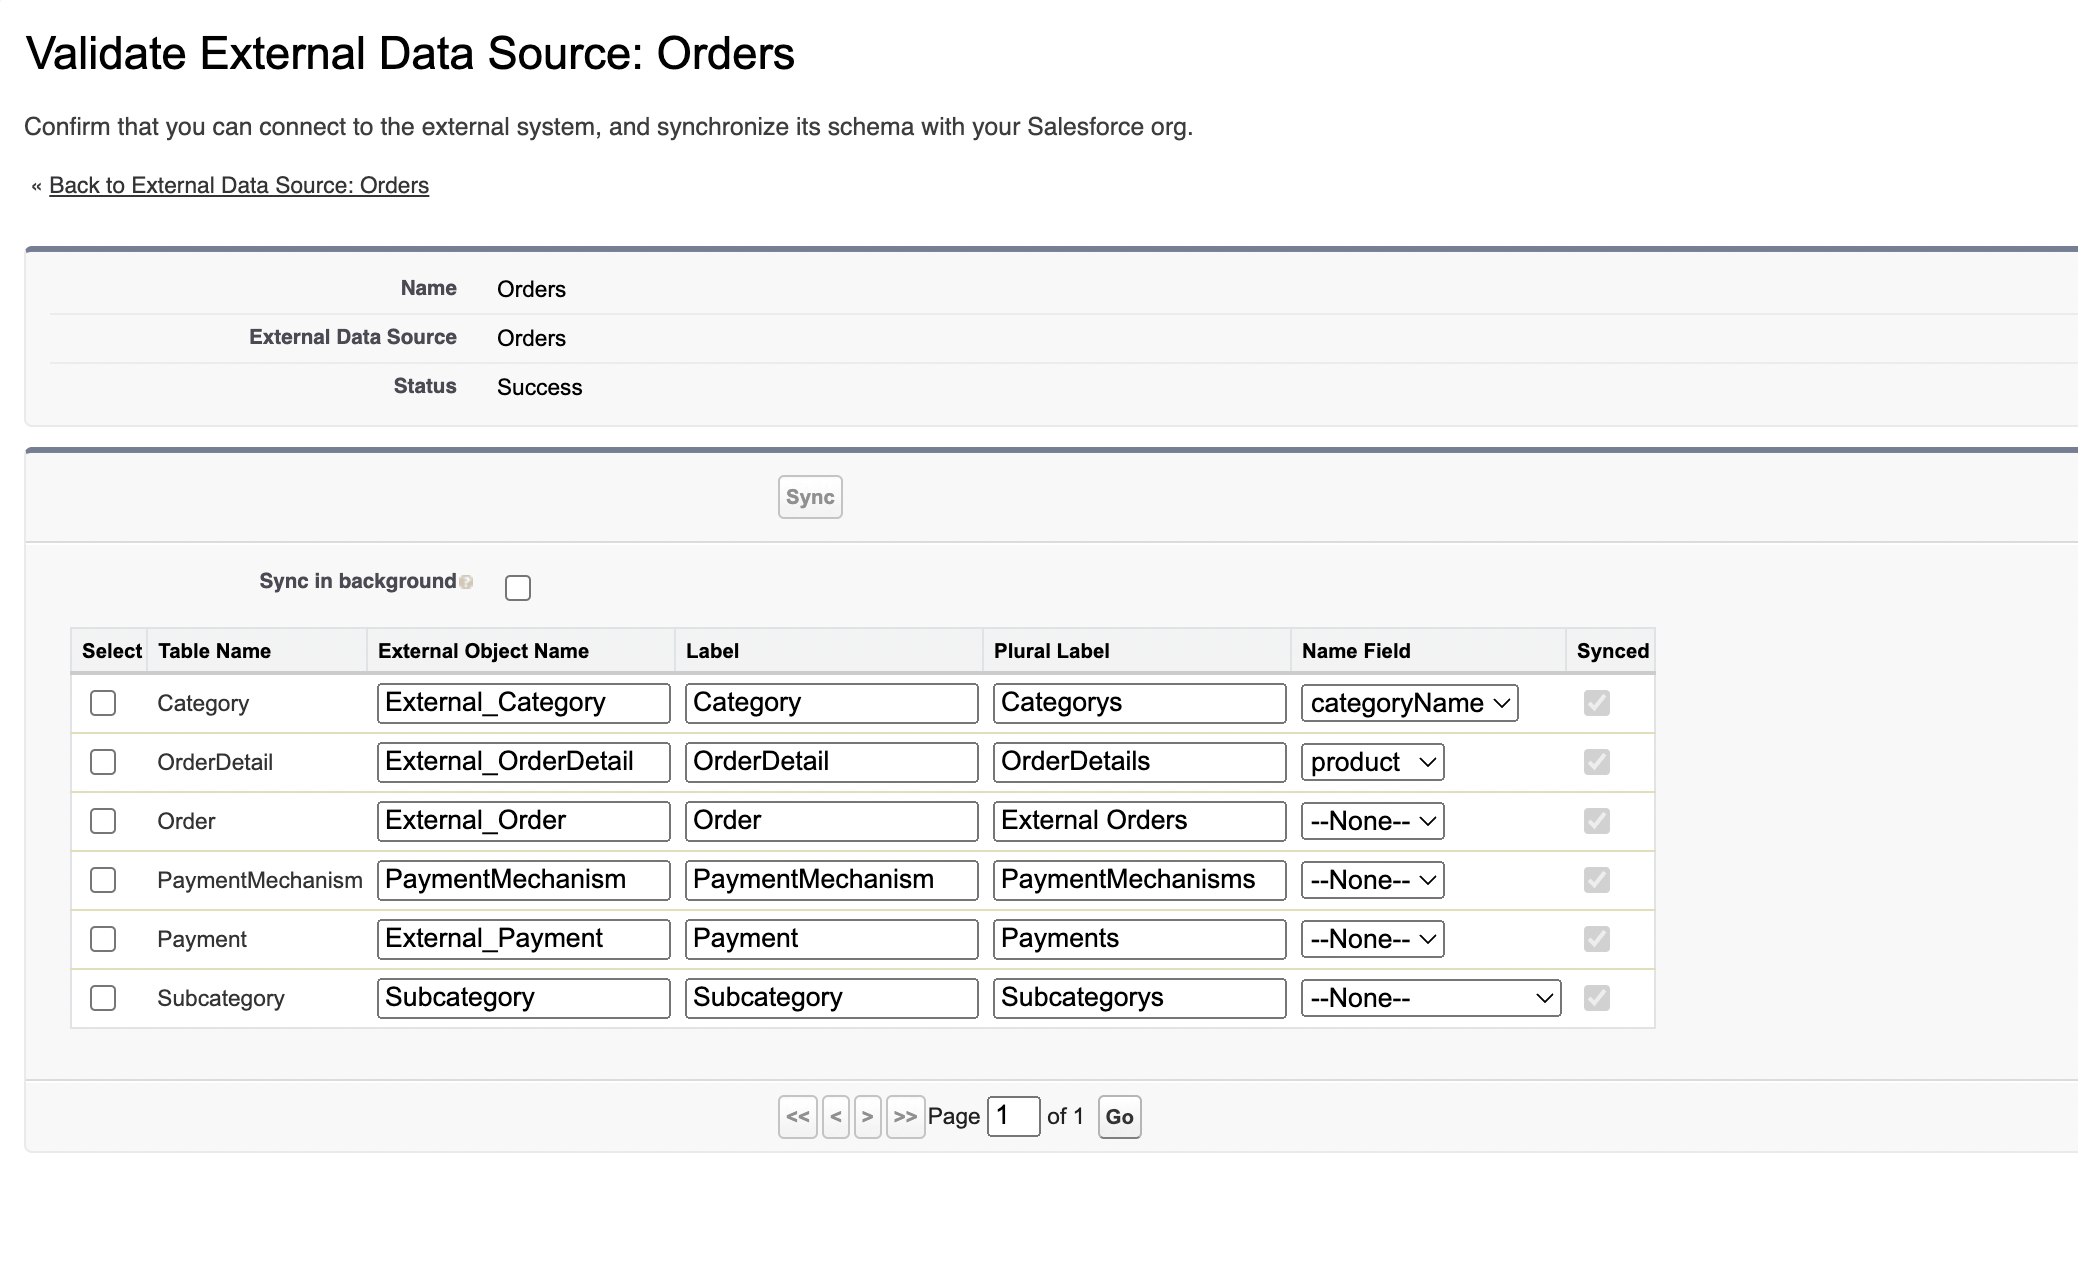Check the OrderDetail row for syncing
This screenshot has width=2078, height=1262.
tap(103, 762)
